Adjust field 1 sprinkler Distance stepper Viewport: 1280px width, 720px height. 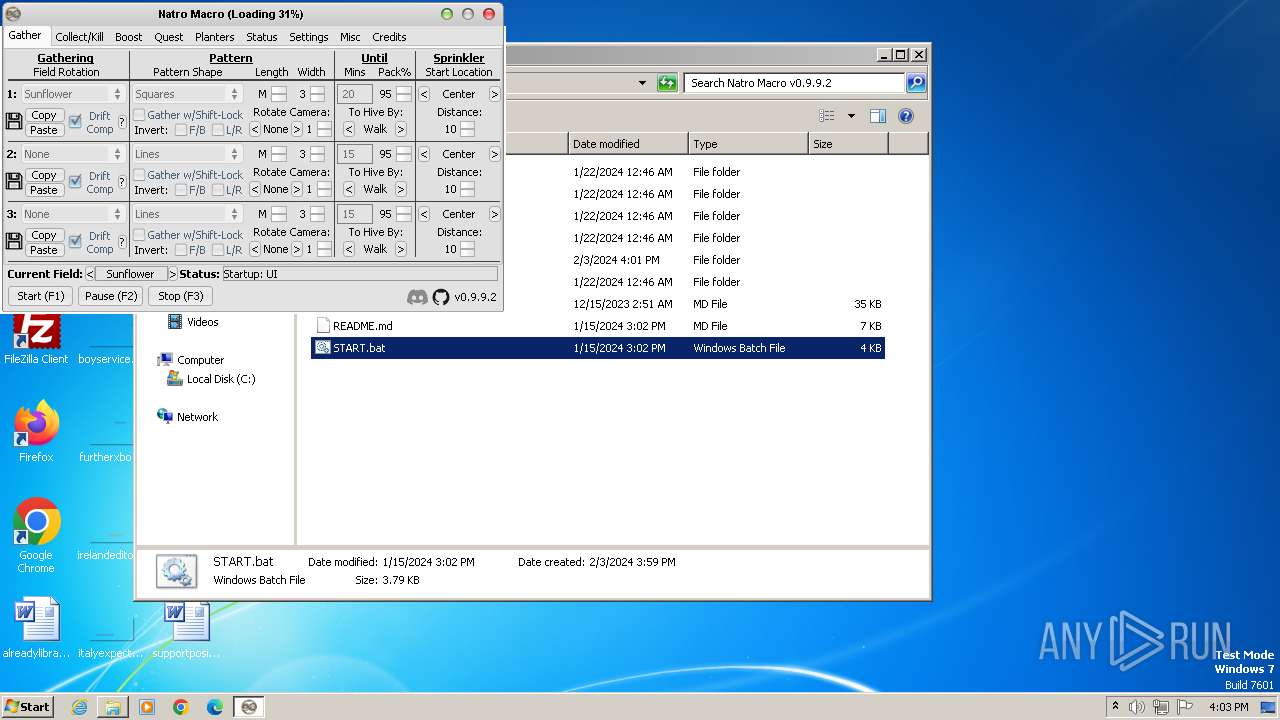[x=467, y=130]
